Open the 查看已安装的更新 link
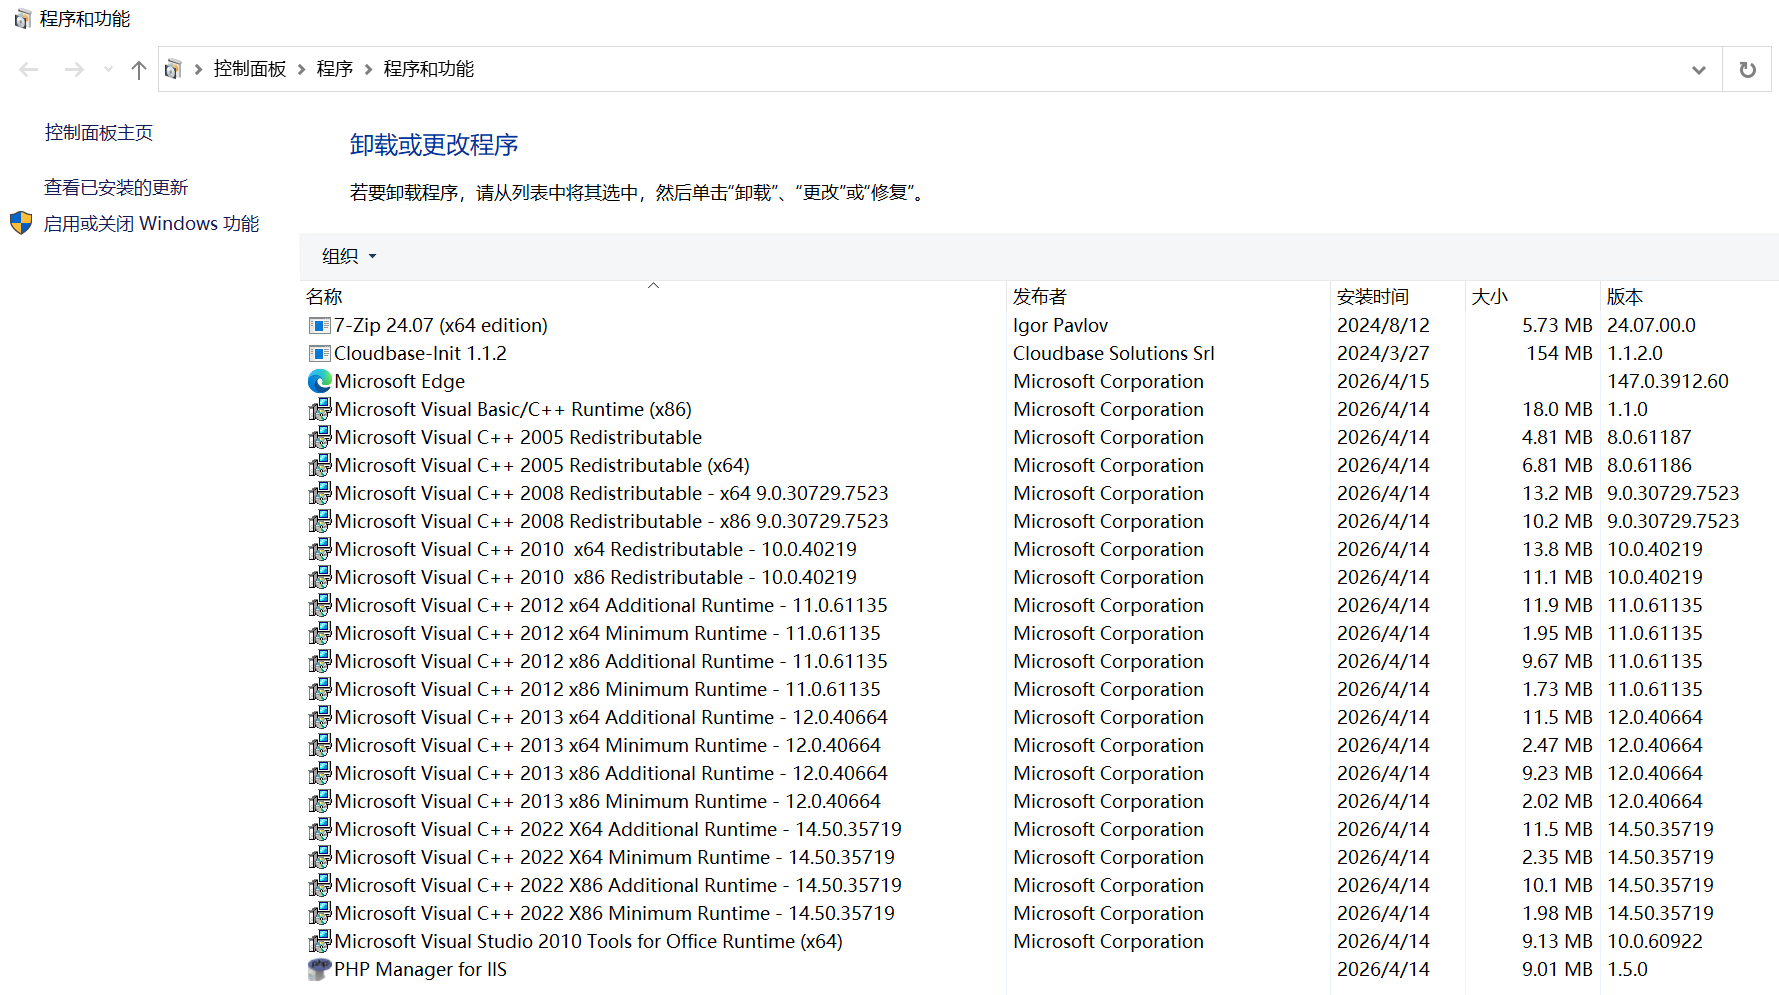 [x=116, y=188]
